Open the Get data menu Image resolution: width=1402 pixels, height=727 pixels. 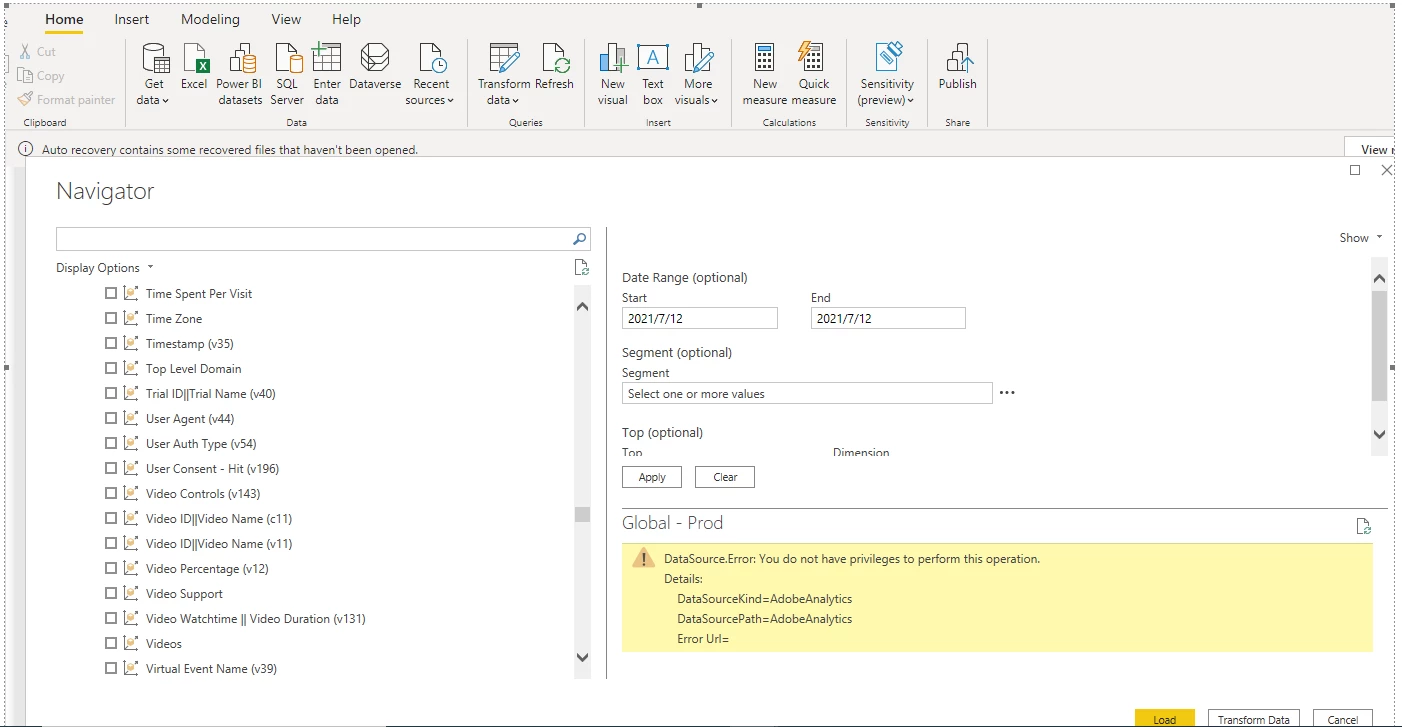154,73
